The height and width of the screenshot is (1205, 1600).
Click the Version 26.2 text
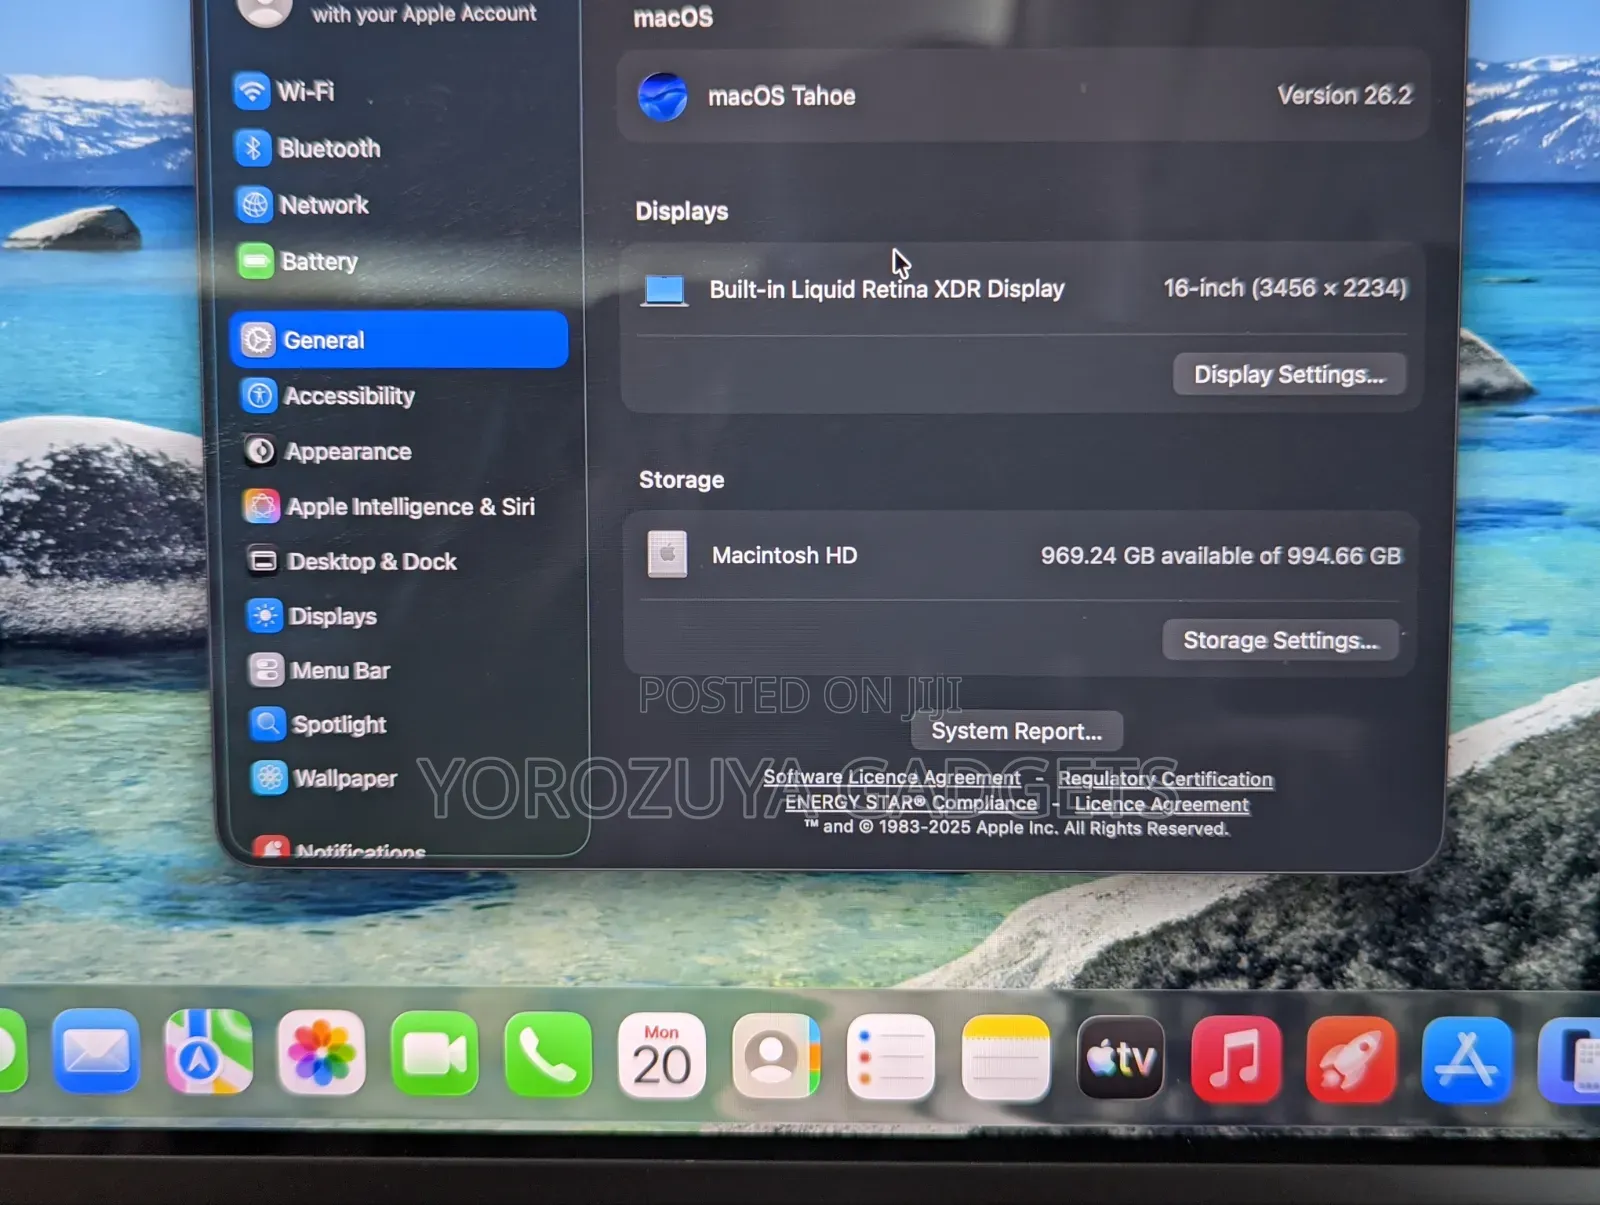click(x=1344, y=95)
